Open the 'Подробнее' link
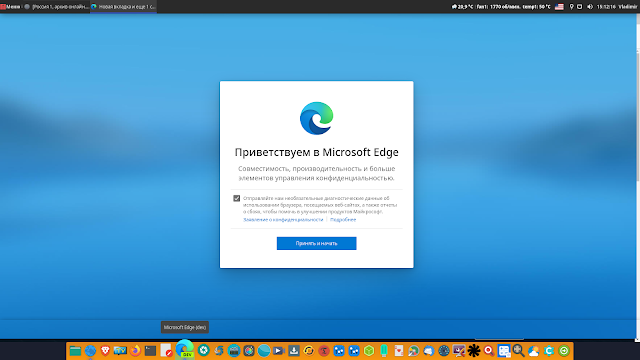 (343, 220)
